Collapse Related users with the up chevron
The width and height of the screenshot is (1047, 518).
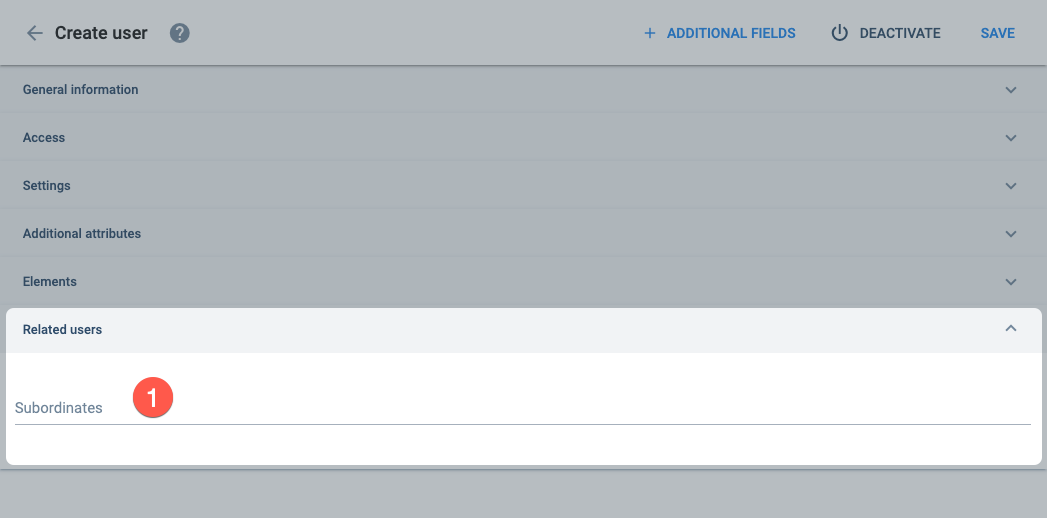tap(1011, 328)
